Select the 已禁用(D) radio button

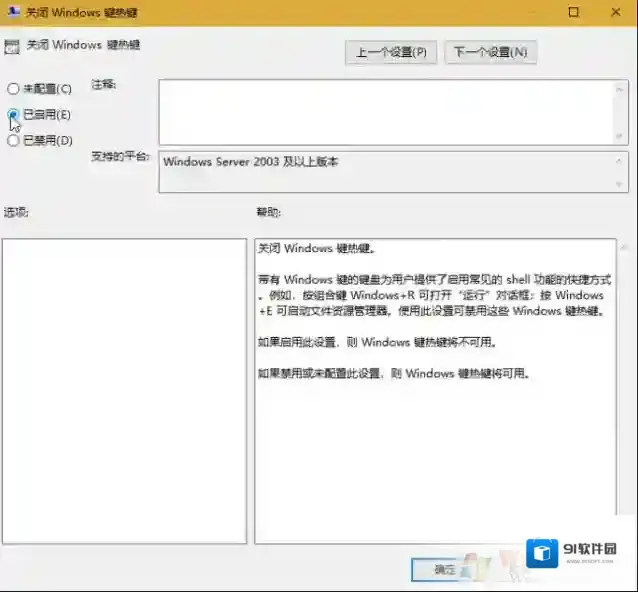coord(13,141)
